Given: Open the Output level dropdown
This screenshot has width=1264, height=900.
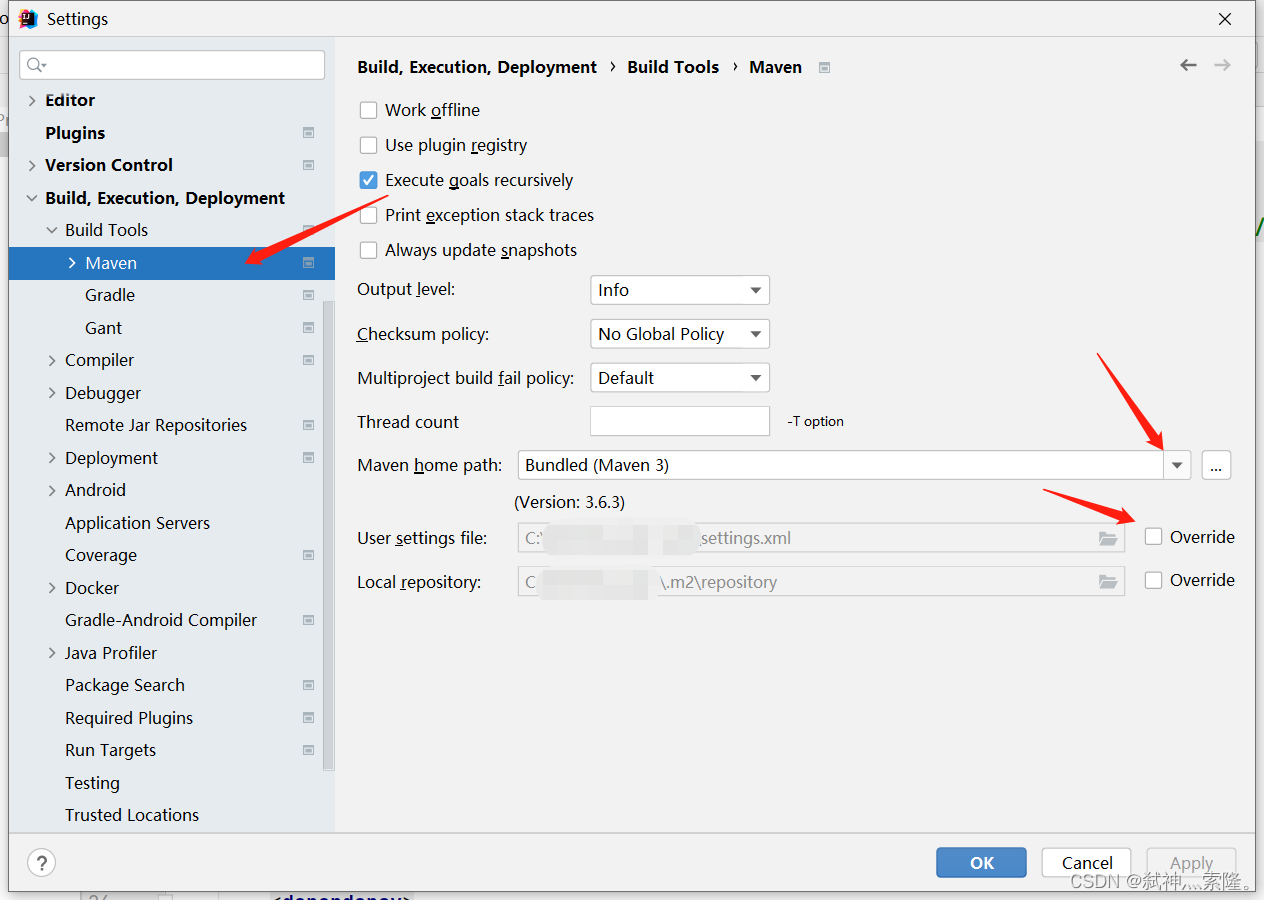Looking at the screenshot, I should pos(679,290).
